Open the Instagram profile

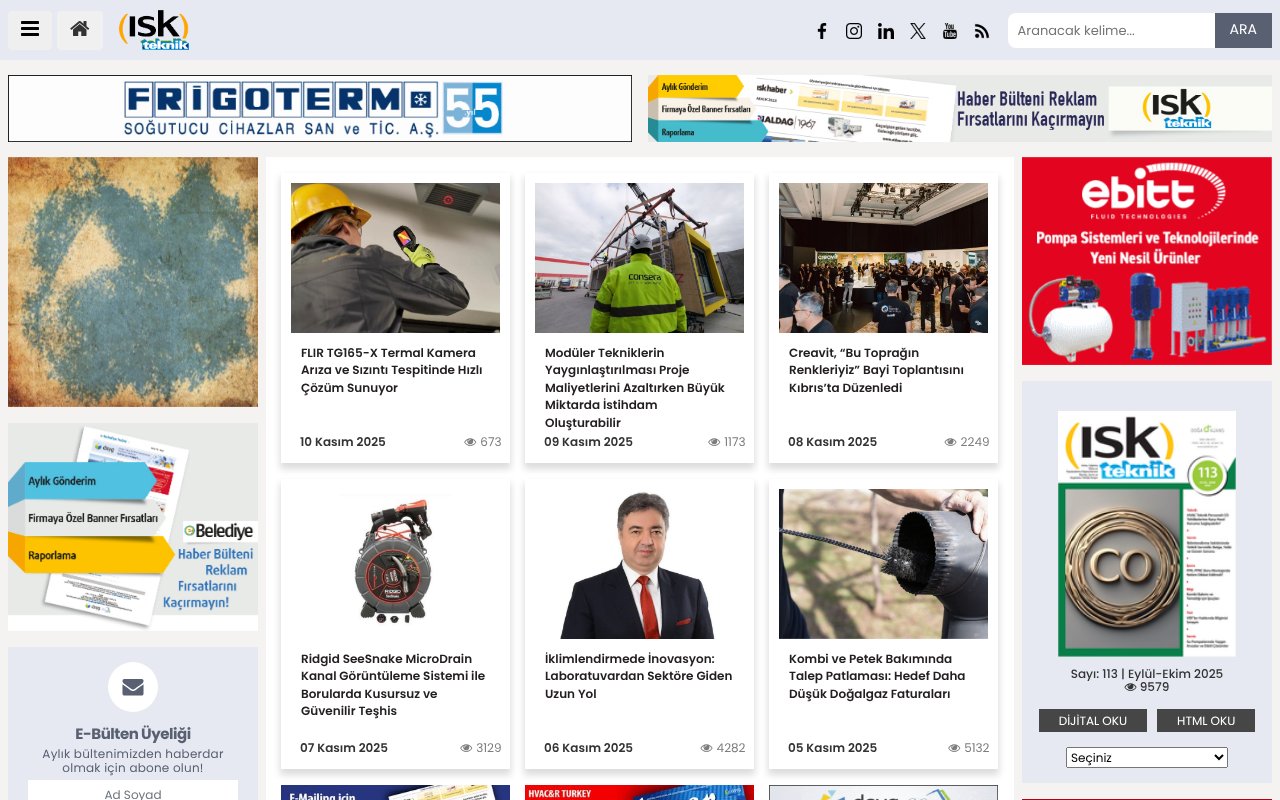tap(854, 31)
